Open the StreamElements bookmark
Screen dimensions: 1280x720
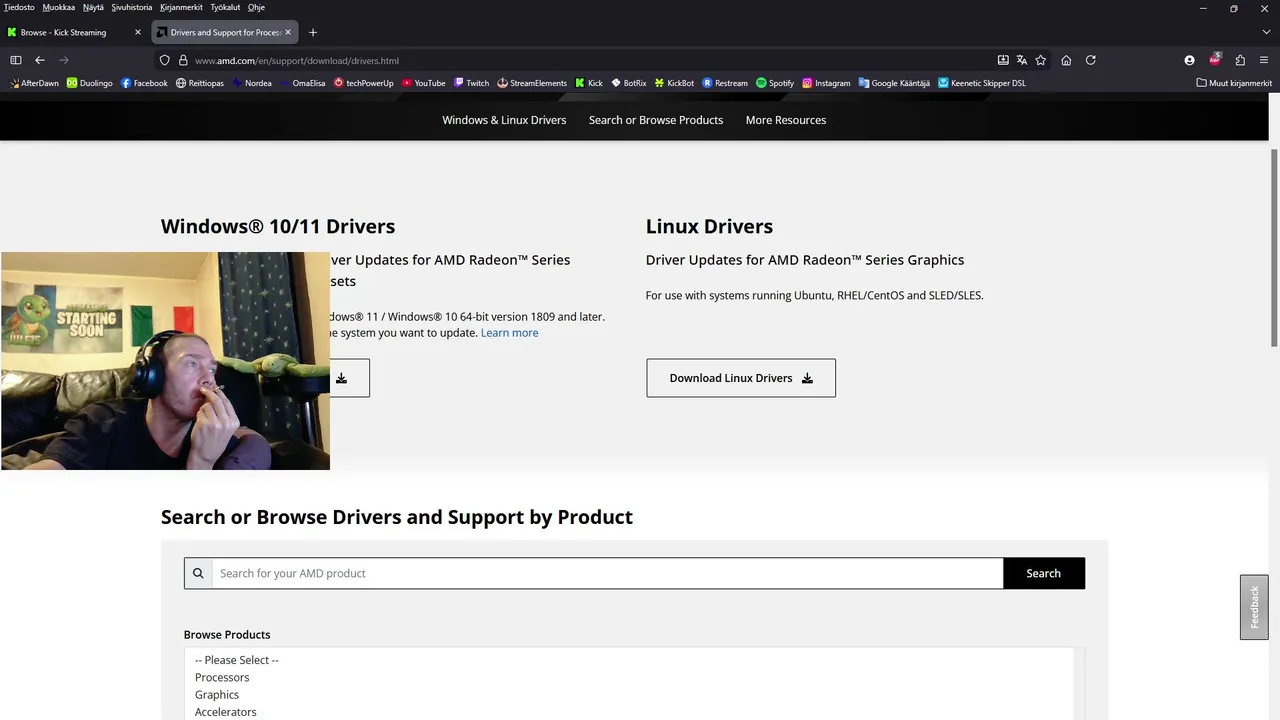coord(532,83)
